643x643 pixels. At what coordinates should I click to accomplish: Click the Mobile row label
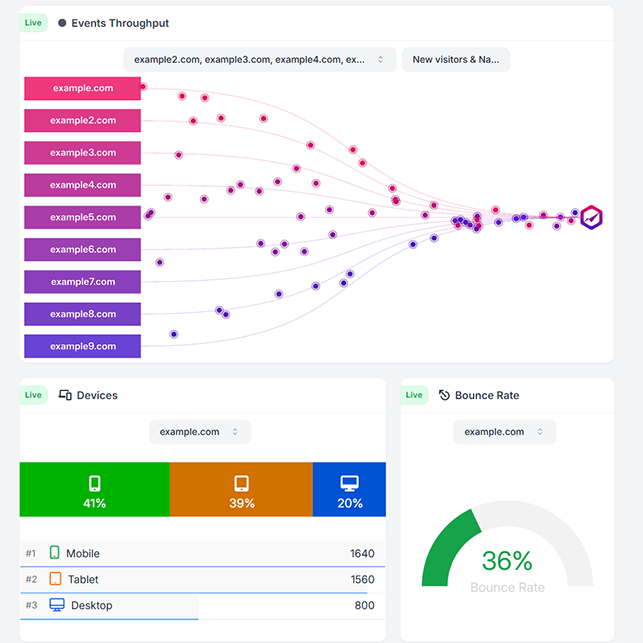(x=83, y=553)
